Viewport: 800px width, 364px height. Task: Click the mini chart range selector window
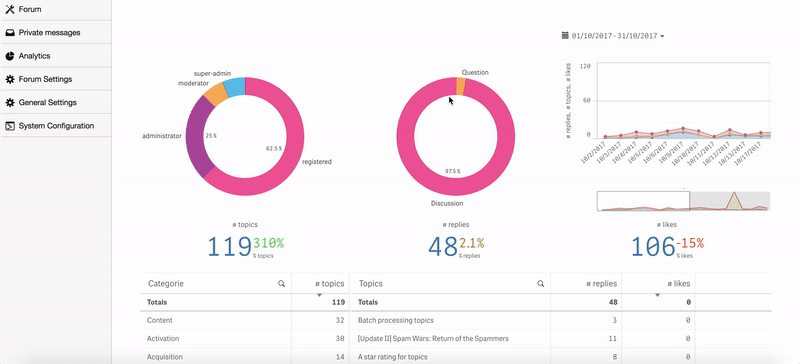click(x=643, y=201)
